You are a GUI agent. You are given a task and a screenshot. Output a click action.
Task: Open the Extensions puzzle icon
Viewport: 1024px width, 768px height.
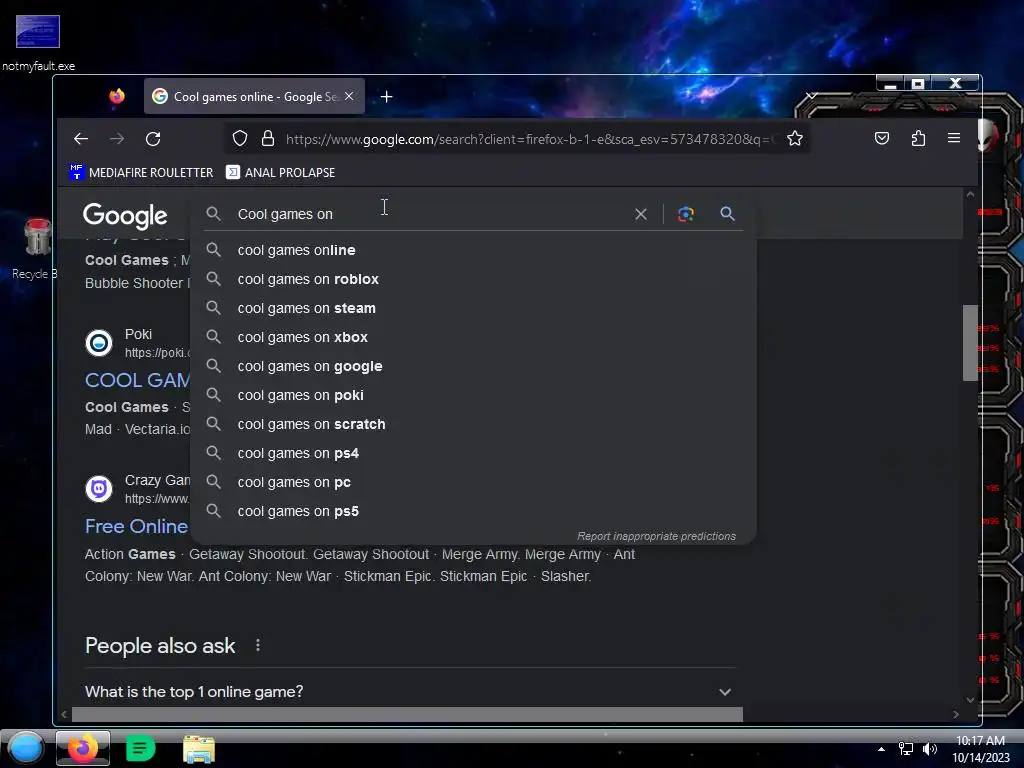(918, 138)
